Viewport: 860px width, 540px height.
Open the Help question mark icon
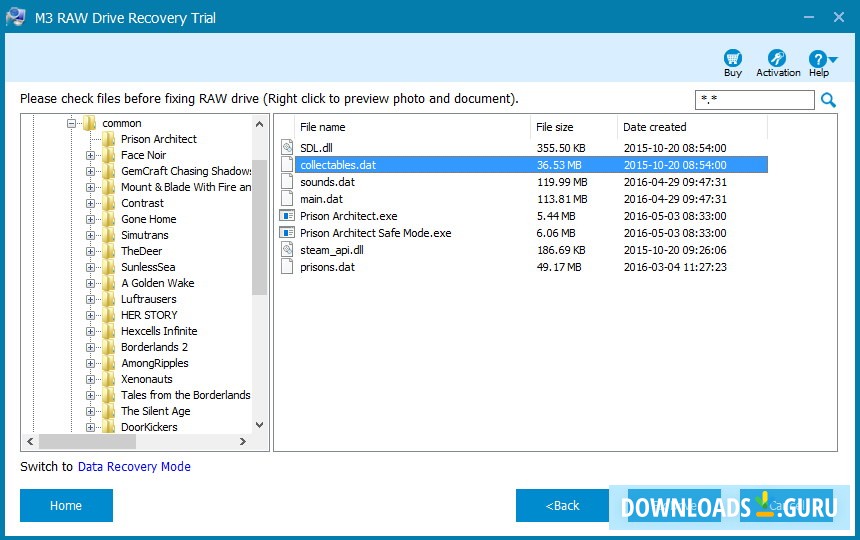click(x=818, y=59)
